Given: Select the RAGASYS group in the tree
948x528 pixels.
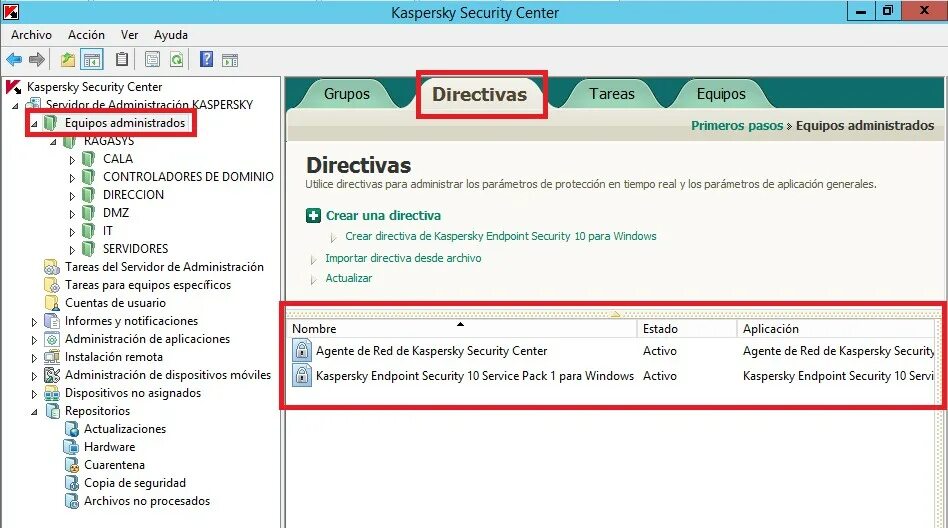Looking at the screenshot, I should 109,142.
